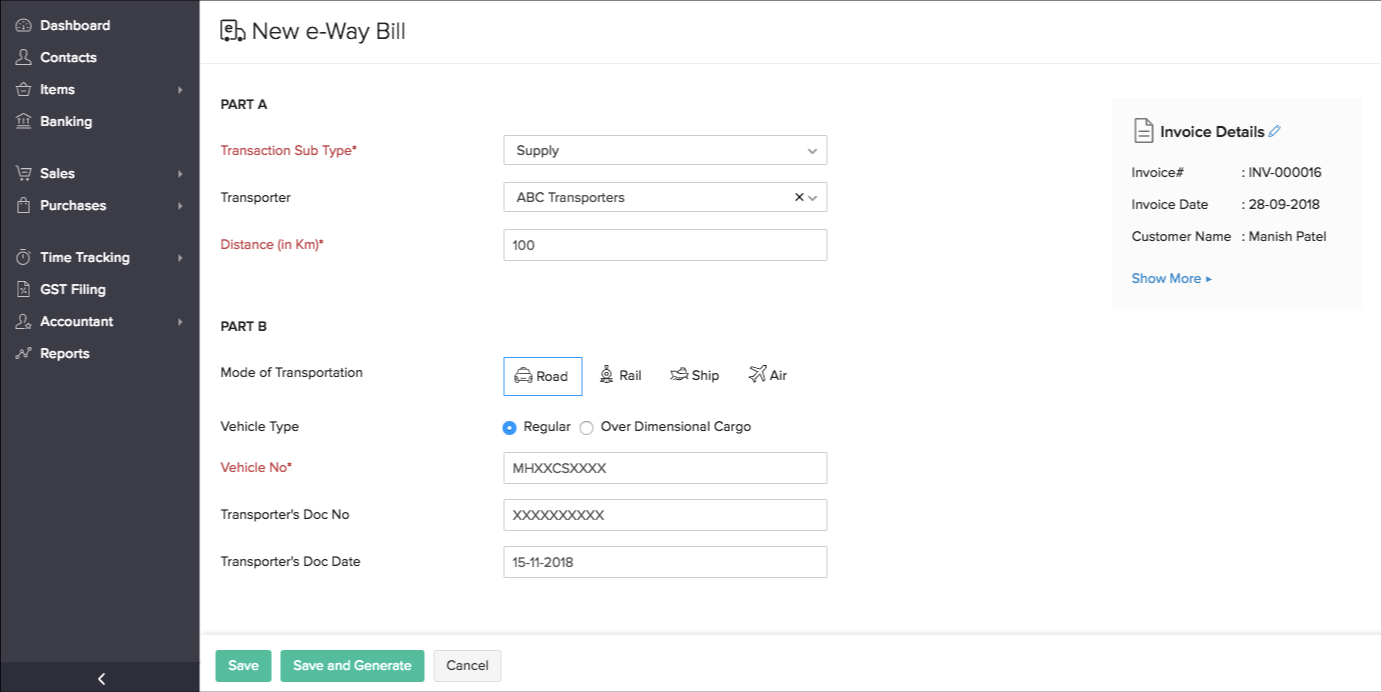Choose Ship as mode of transportation
1381x692 pixels.
(x=694, y=375)
